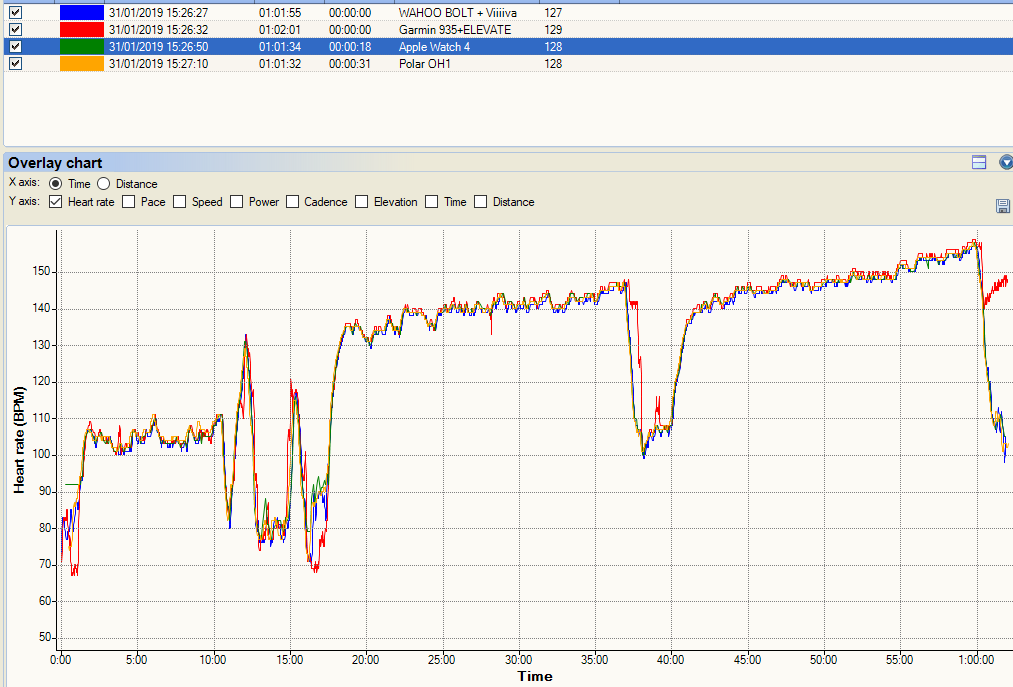This screenshot has height=687, width=1013.
Task: Toggle the Garmin 935+ELEVATE row checkbox
Action: (15, 30)
